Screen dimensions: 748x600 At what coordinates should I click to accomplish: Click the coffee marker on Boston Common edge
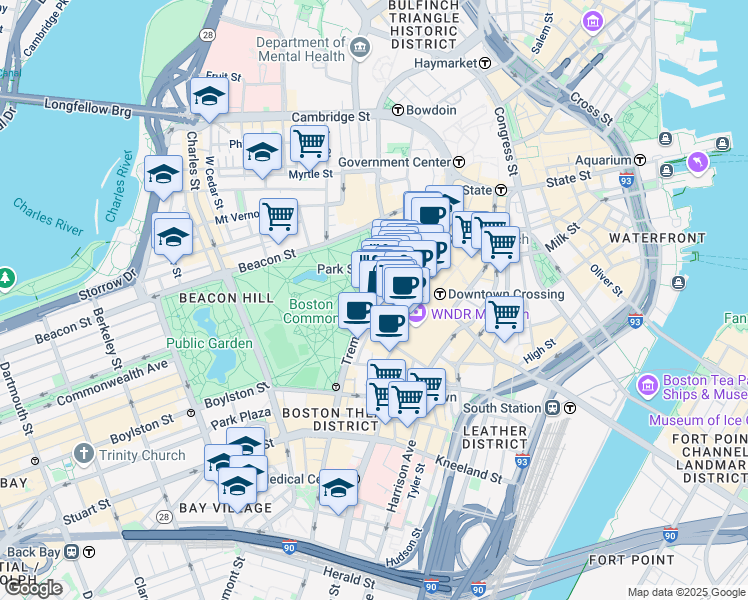coord(357,314)
